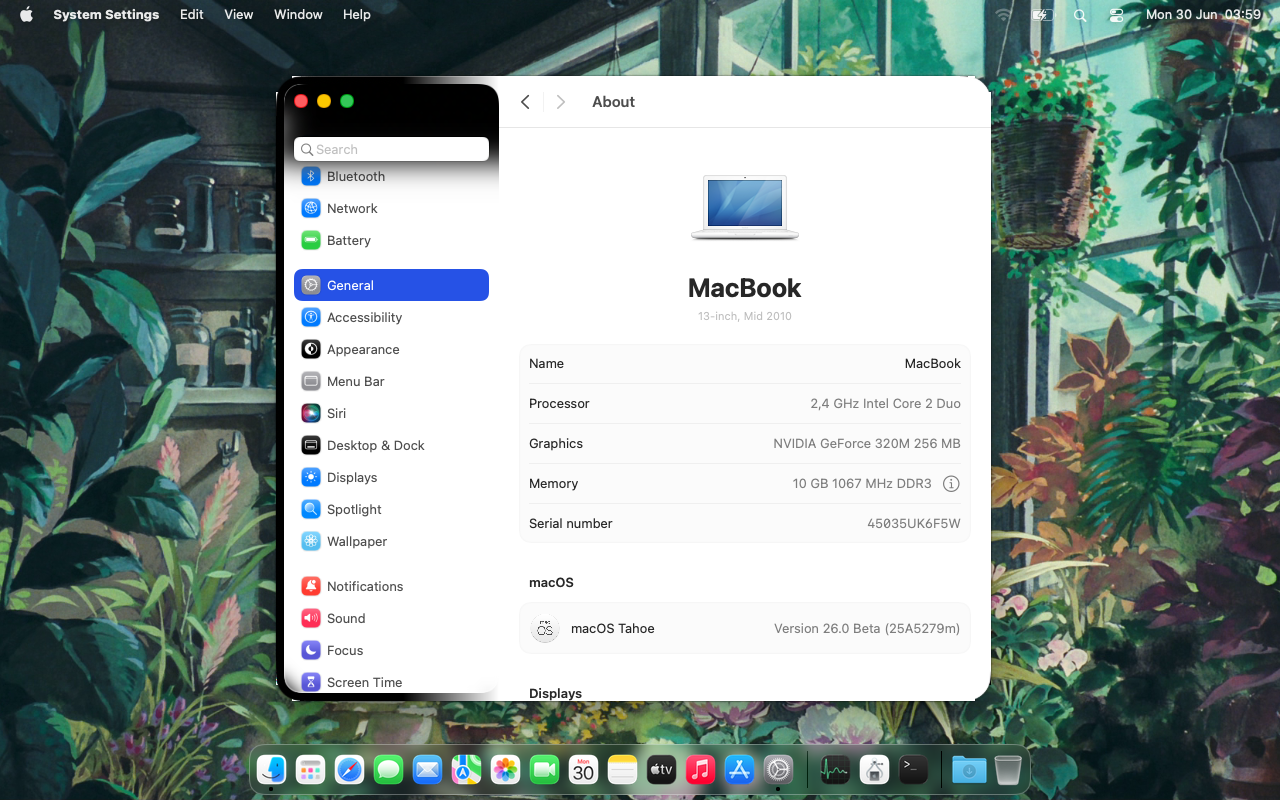Open Control Center from the menu bar
1280x800 pixels.
(1116, 14)
